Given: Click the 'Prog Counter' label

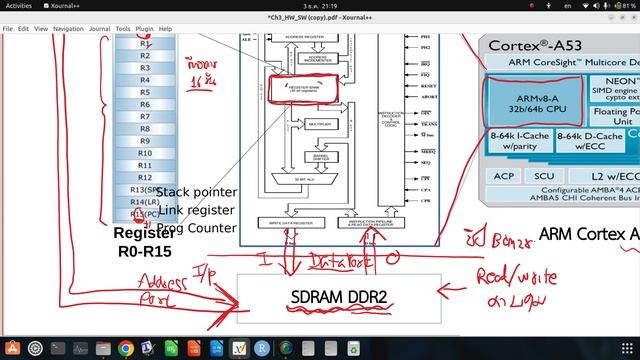Looking at the screenshot, I should [197, 228].
